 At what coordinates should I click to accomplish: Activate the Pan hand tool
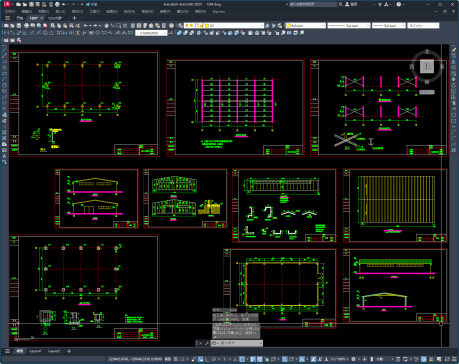click(x=106, y=25)
